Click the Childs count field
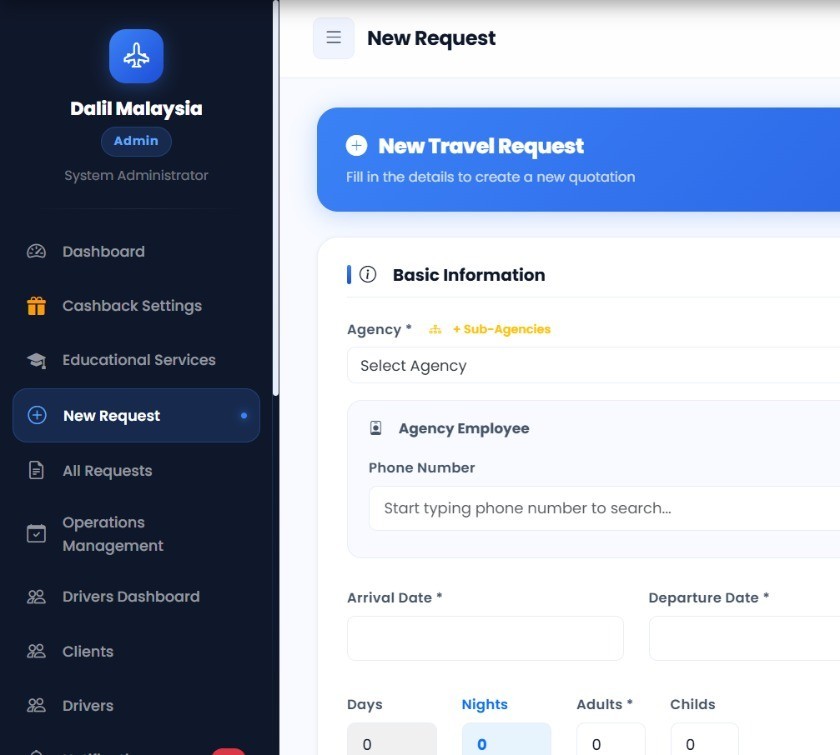The height and width of the screenshot is (755, 840). 704,739
